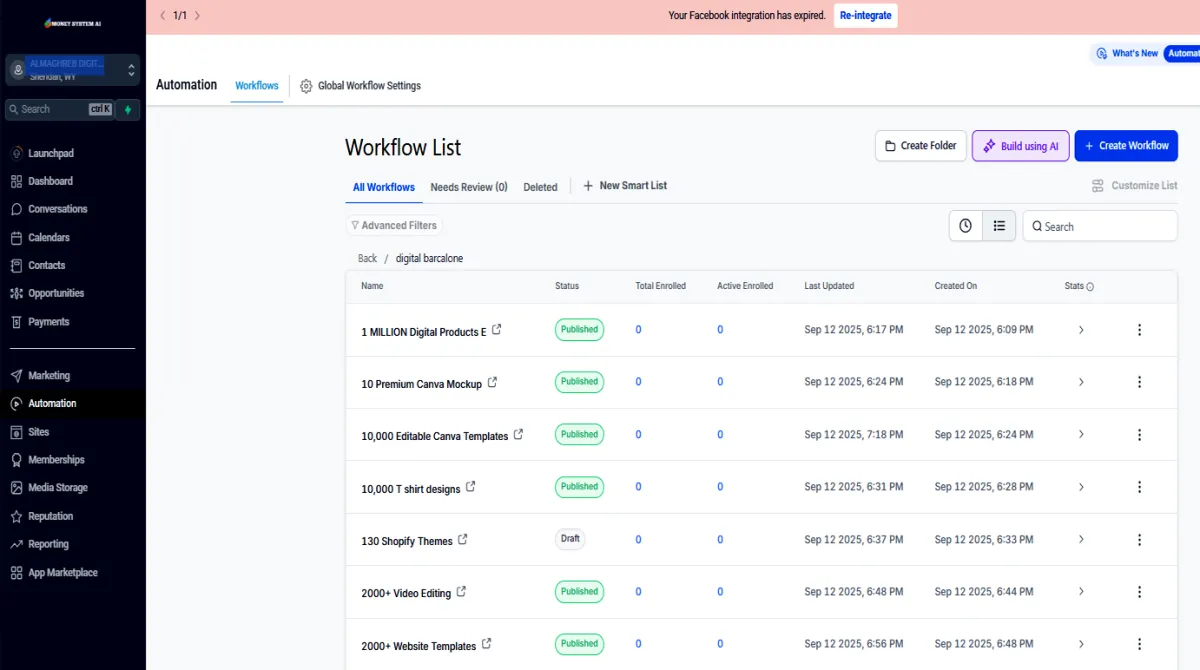Click Total Enrolled count for 130 Shopify Themes
1200x670 pixels.
pyautogui.click(x=639, y=540)
